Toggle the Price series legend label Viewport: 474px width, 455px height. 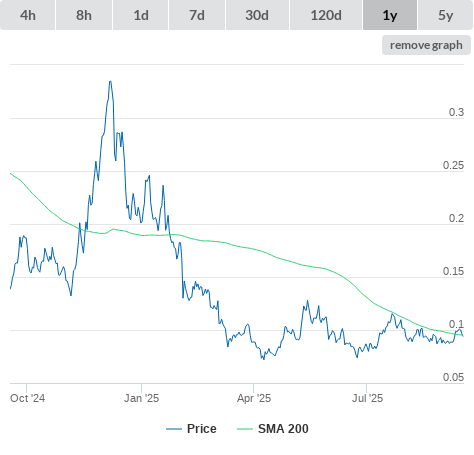202,429
